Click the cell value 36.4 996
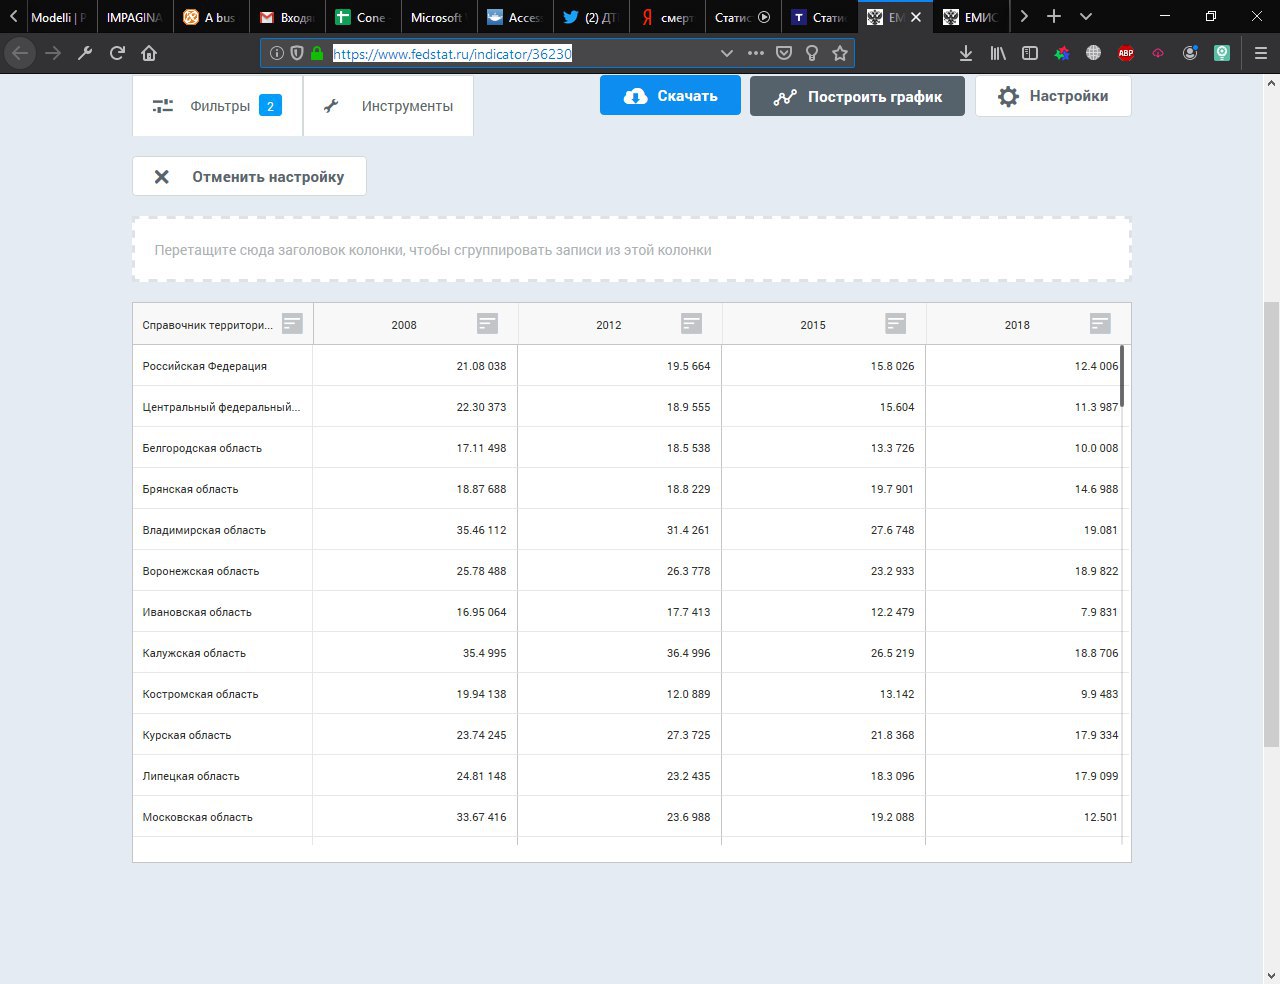The height and width of the screenshot is (984, 1280). (688, 653)
